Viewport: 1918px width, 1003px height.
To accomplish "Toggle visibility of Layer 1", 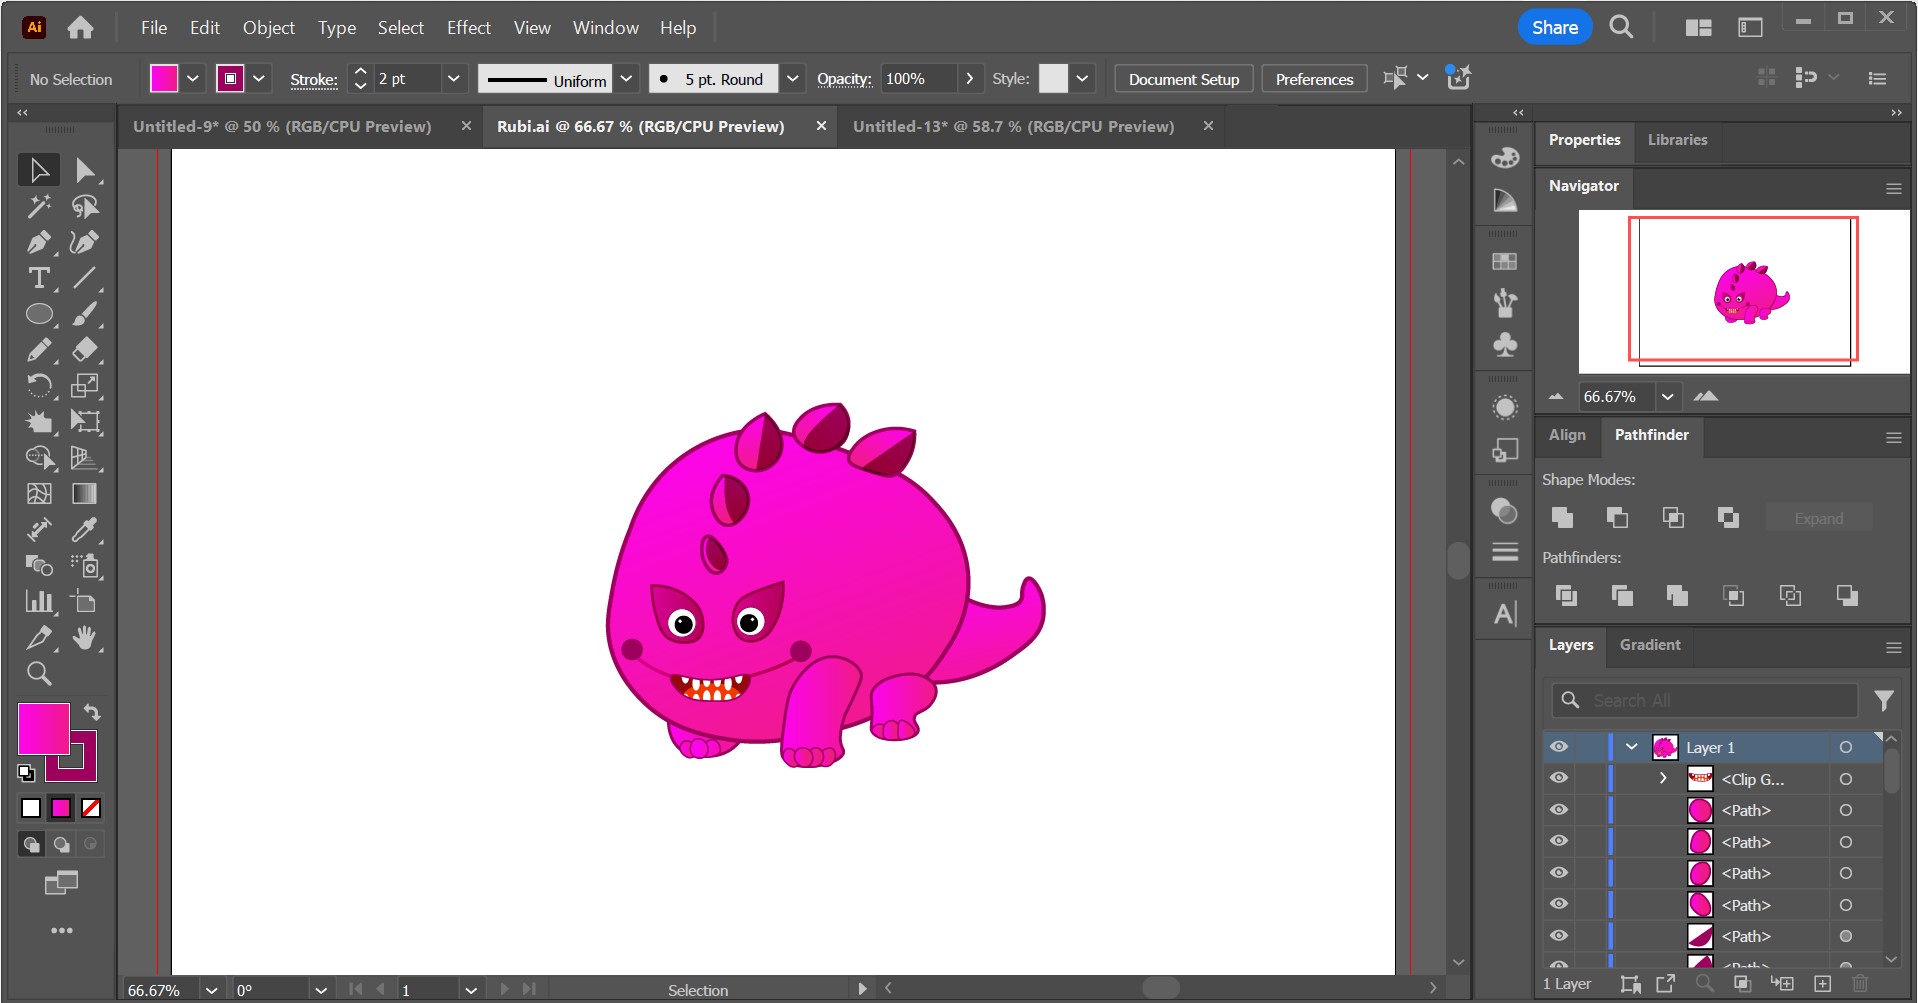I will pyautogui.click(x=1559, y=747).
